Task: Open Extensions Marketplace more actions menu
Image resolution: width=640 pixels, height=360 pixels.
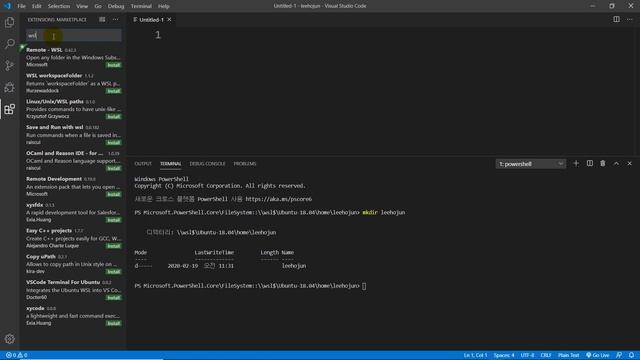Action: click(x=116, y=19)
